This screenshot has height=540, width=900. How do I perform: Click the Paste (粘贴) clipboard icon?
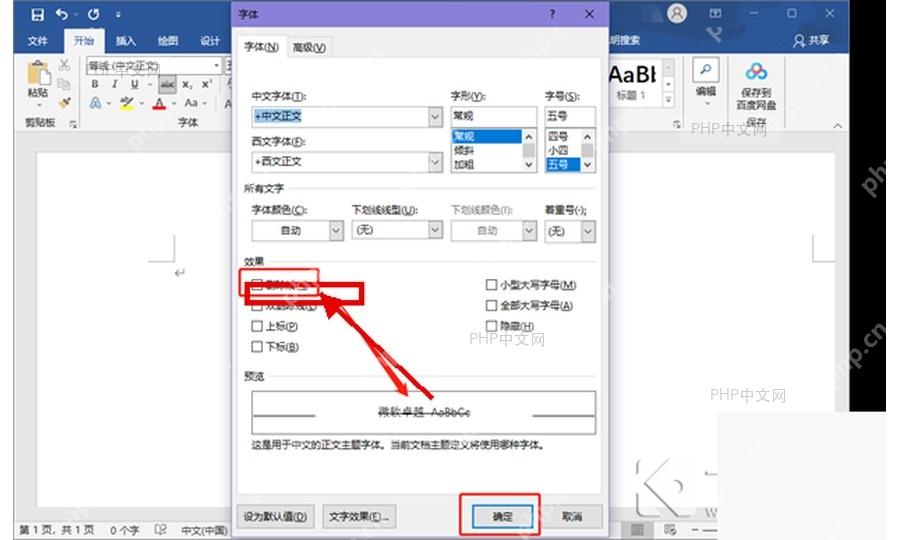pyautogui.click(x=38, y=73)
